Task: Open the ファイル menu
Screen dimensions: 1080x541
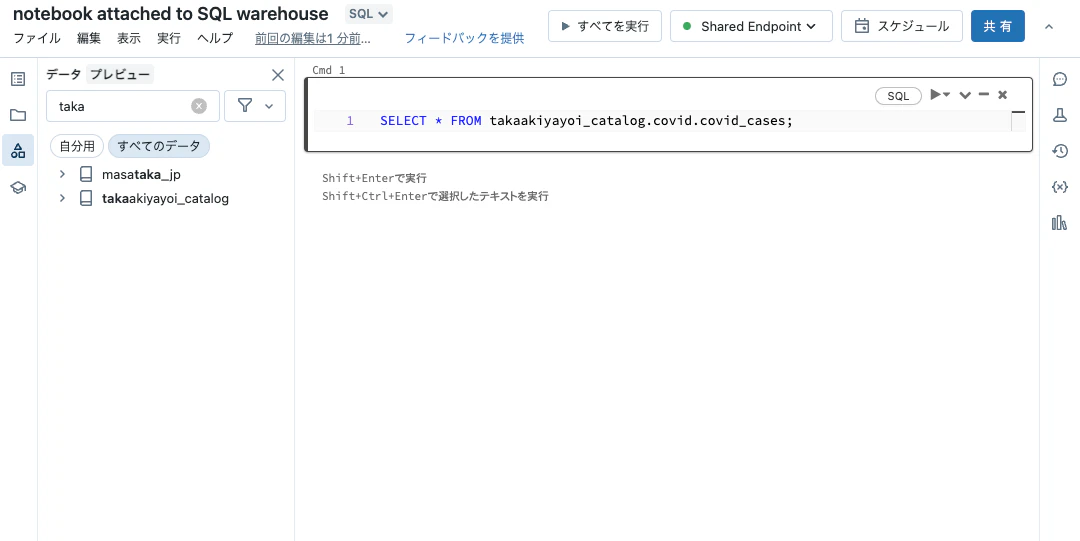Action: pos(37,39)
